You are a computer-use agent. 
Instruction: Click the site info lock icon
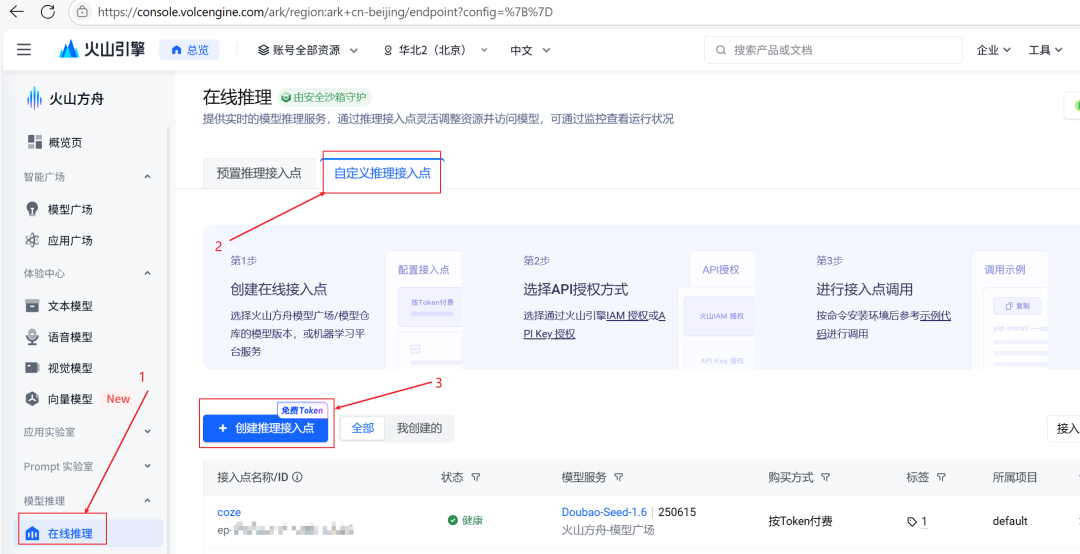click(x=82, y=11)
